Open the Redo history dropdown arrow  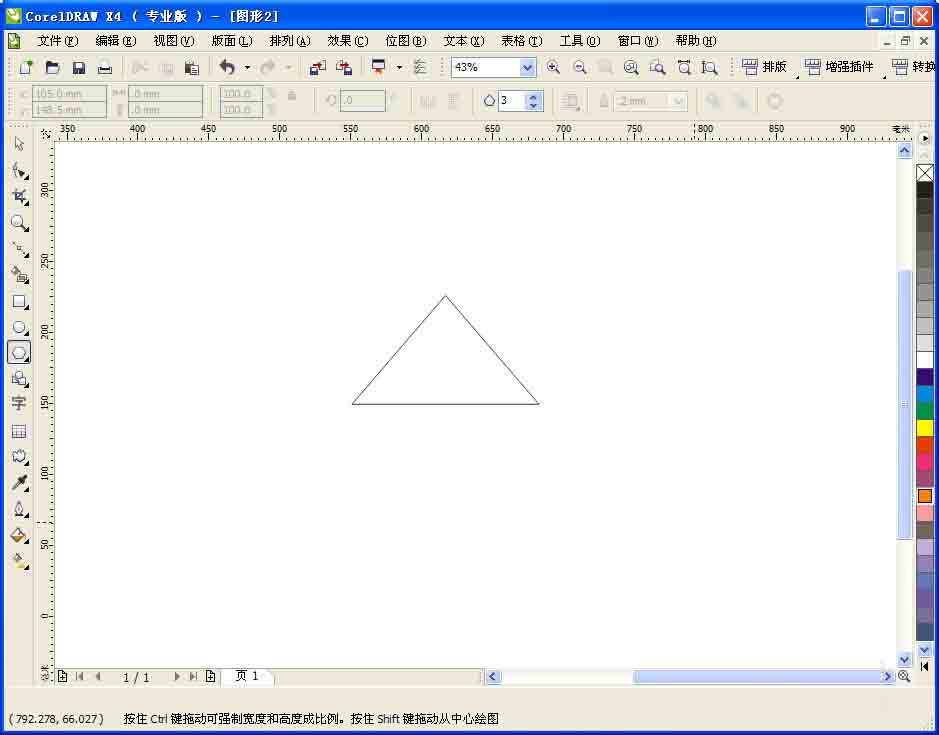[287, 66]
